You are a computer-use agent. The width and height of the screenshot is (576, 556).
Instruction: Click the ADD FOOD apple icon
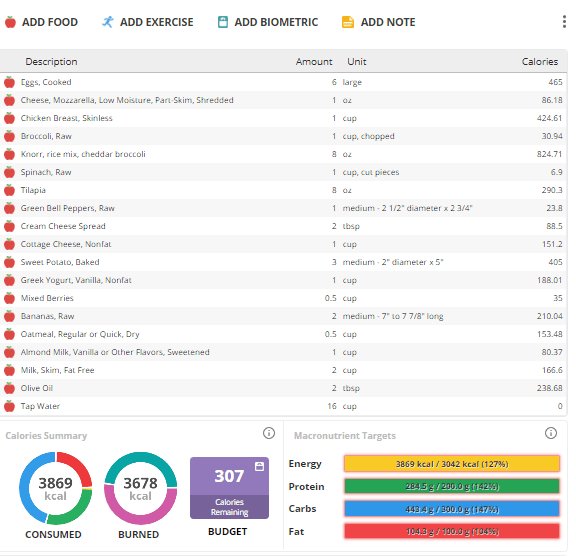pyautogui.click(x=10, y=22)
